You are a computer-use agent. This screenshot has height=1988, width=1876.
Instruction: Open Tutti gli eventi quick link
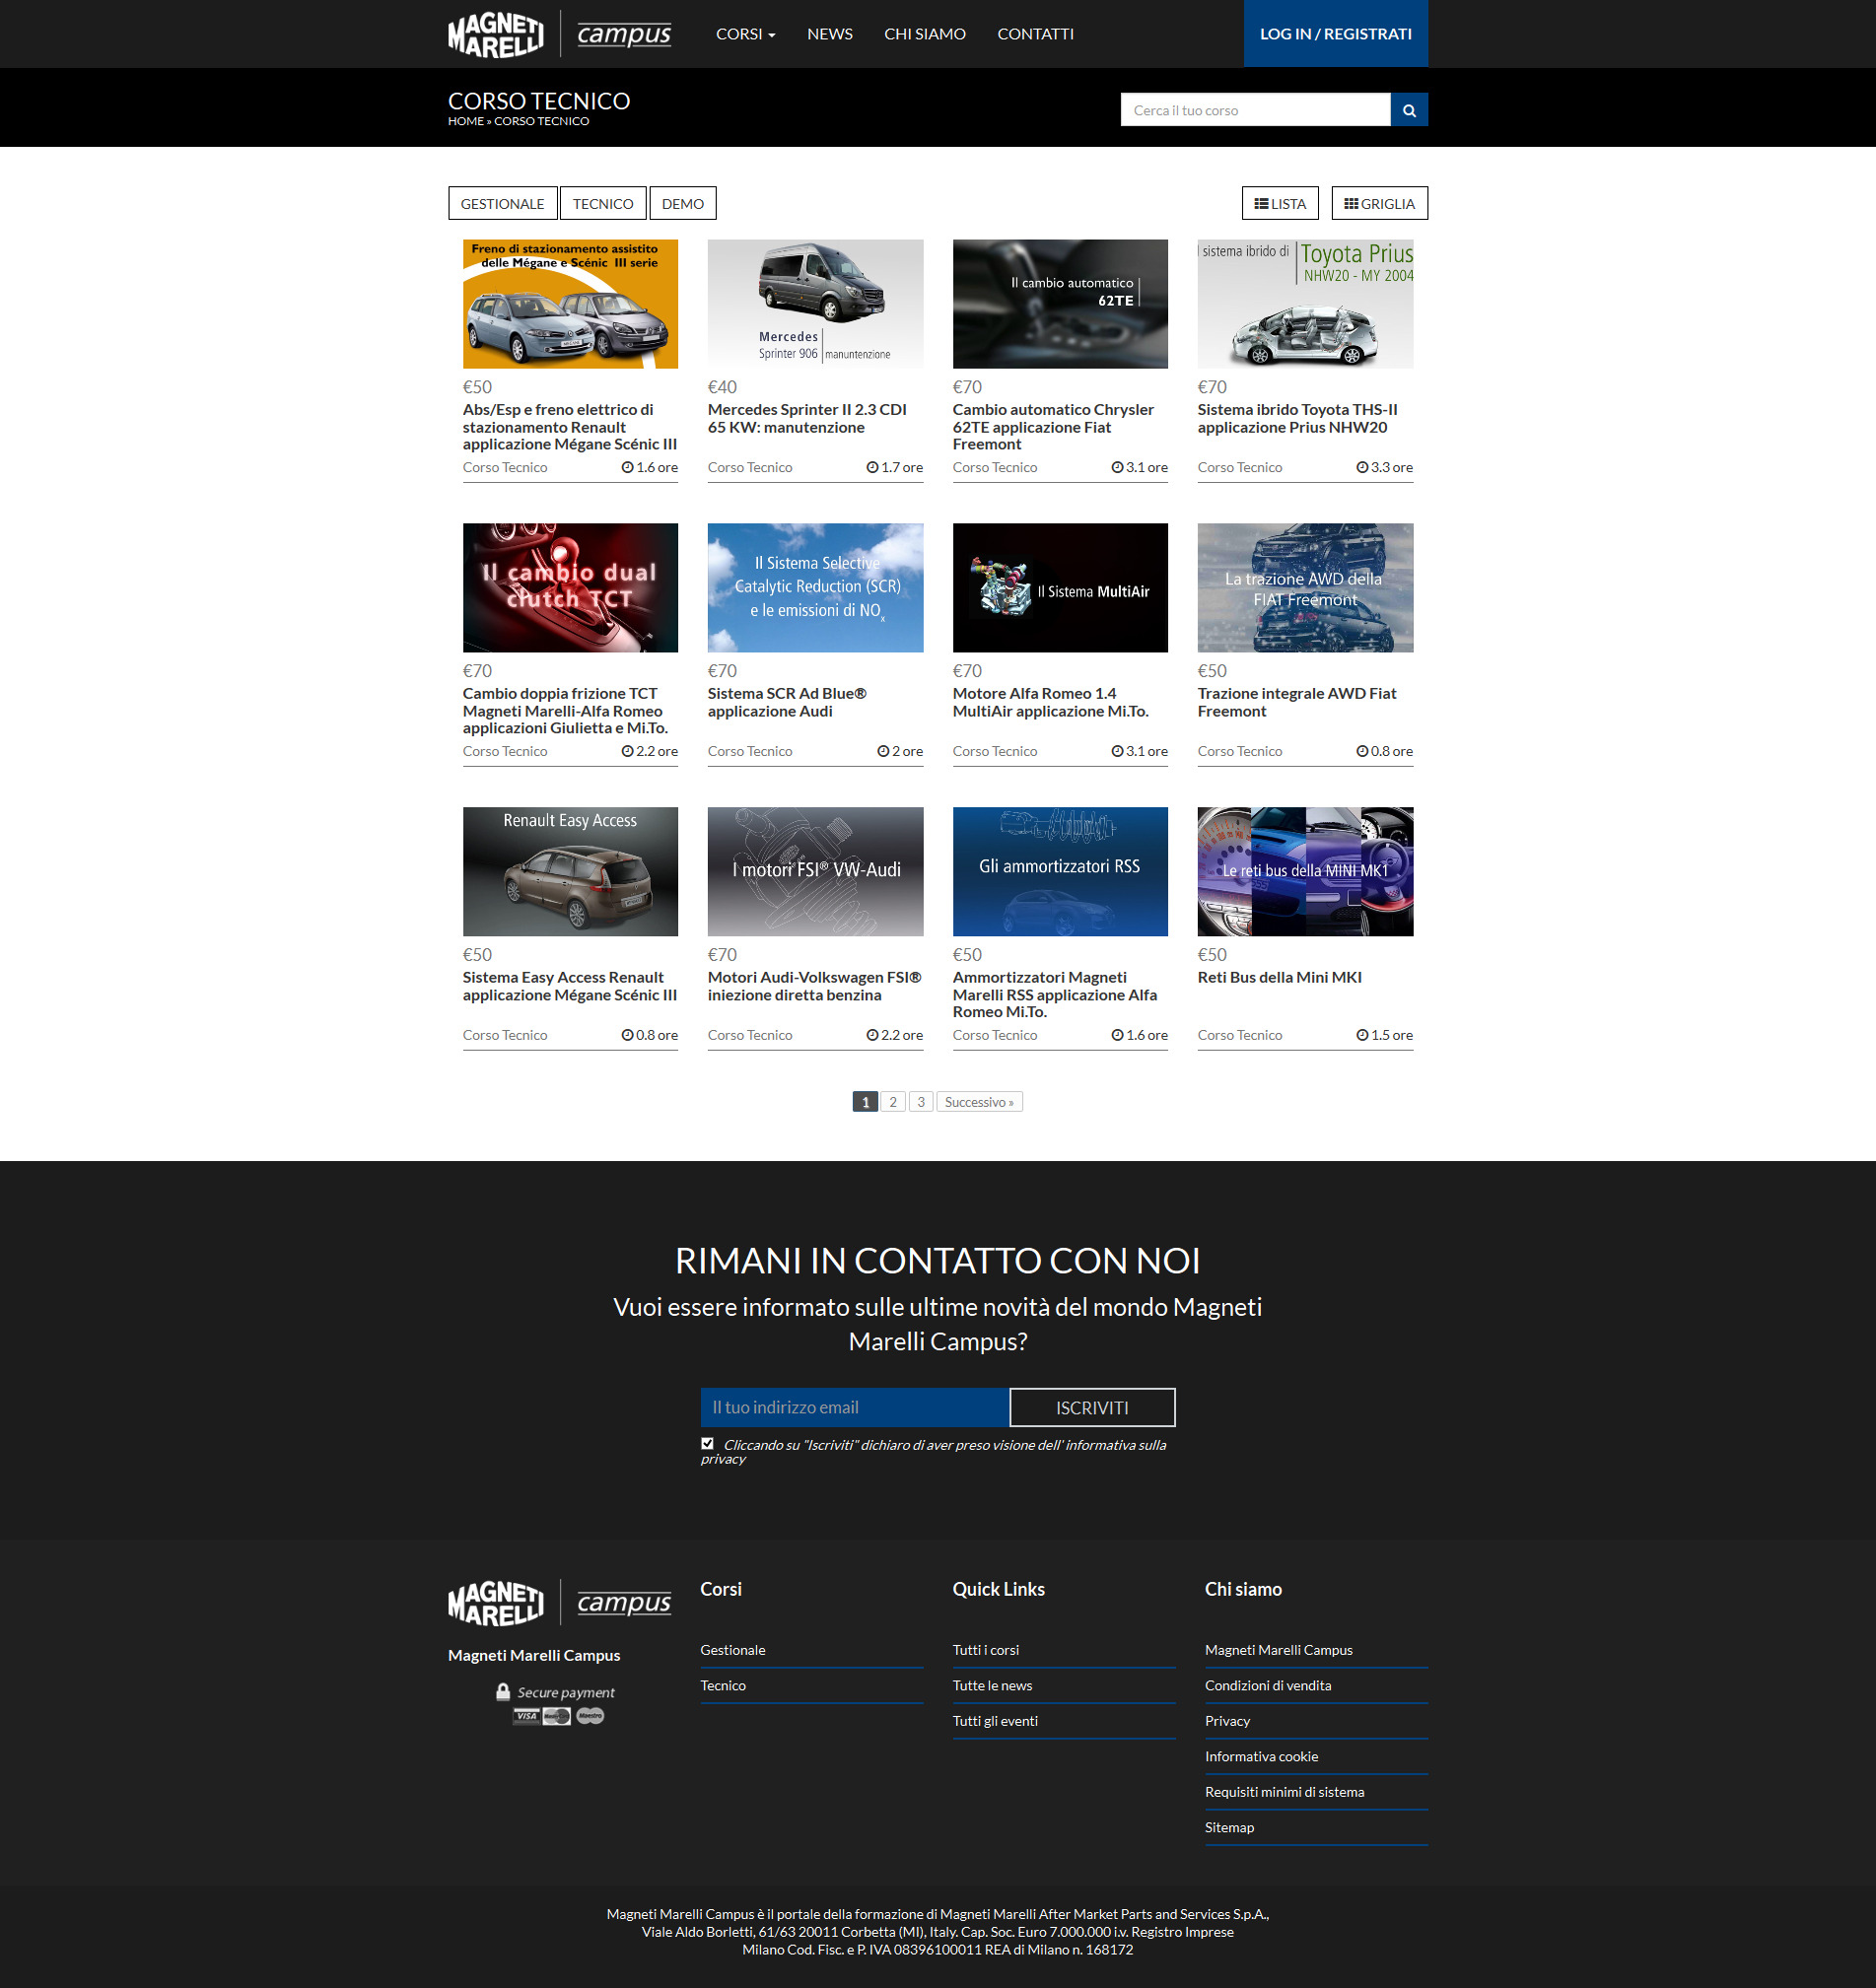click(995, 1721)
